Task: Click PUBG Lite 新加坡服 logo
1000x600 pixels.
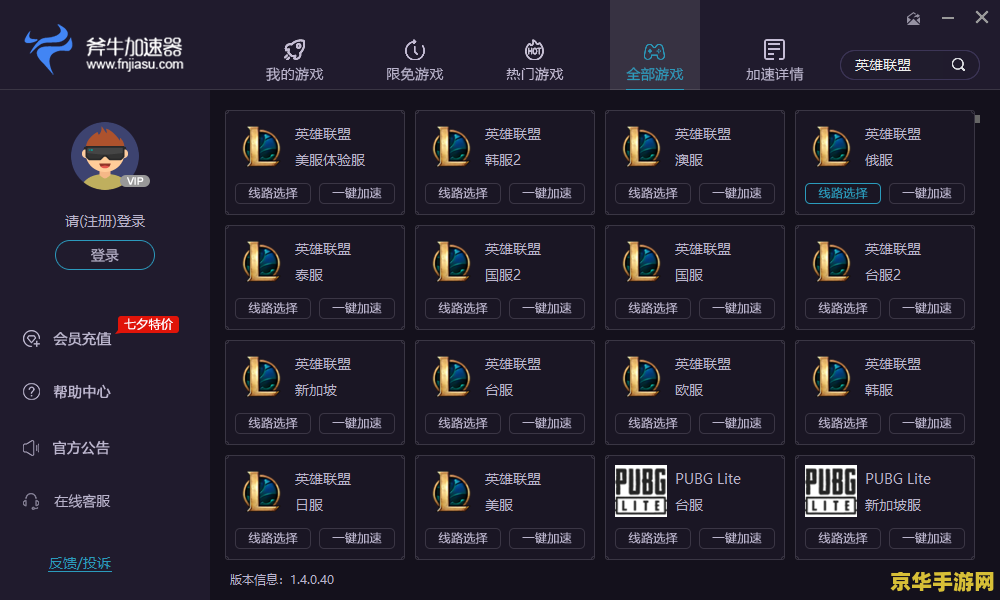Action: click(831, 491)
